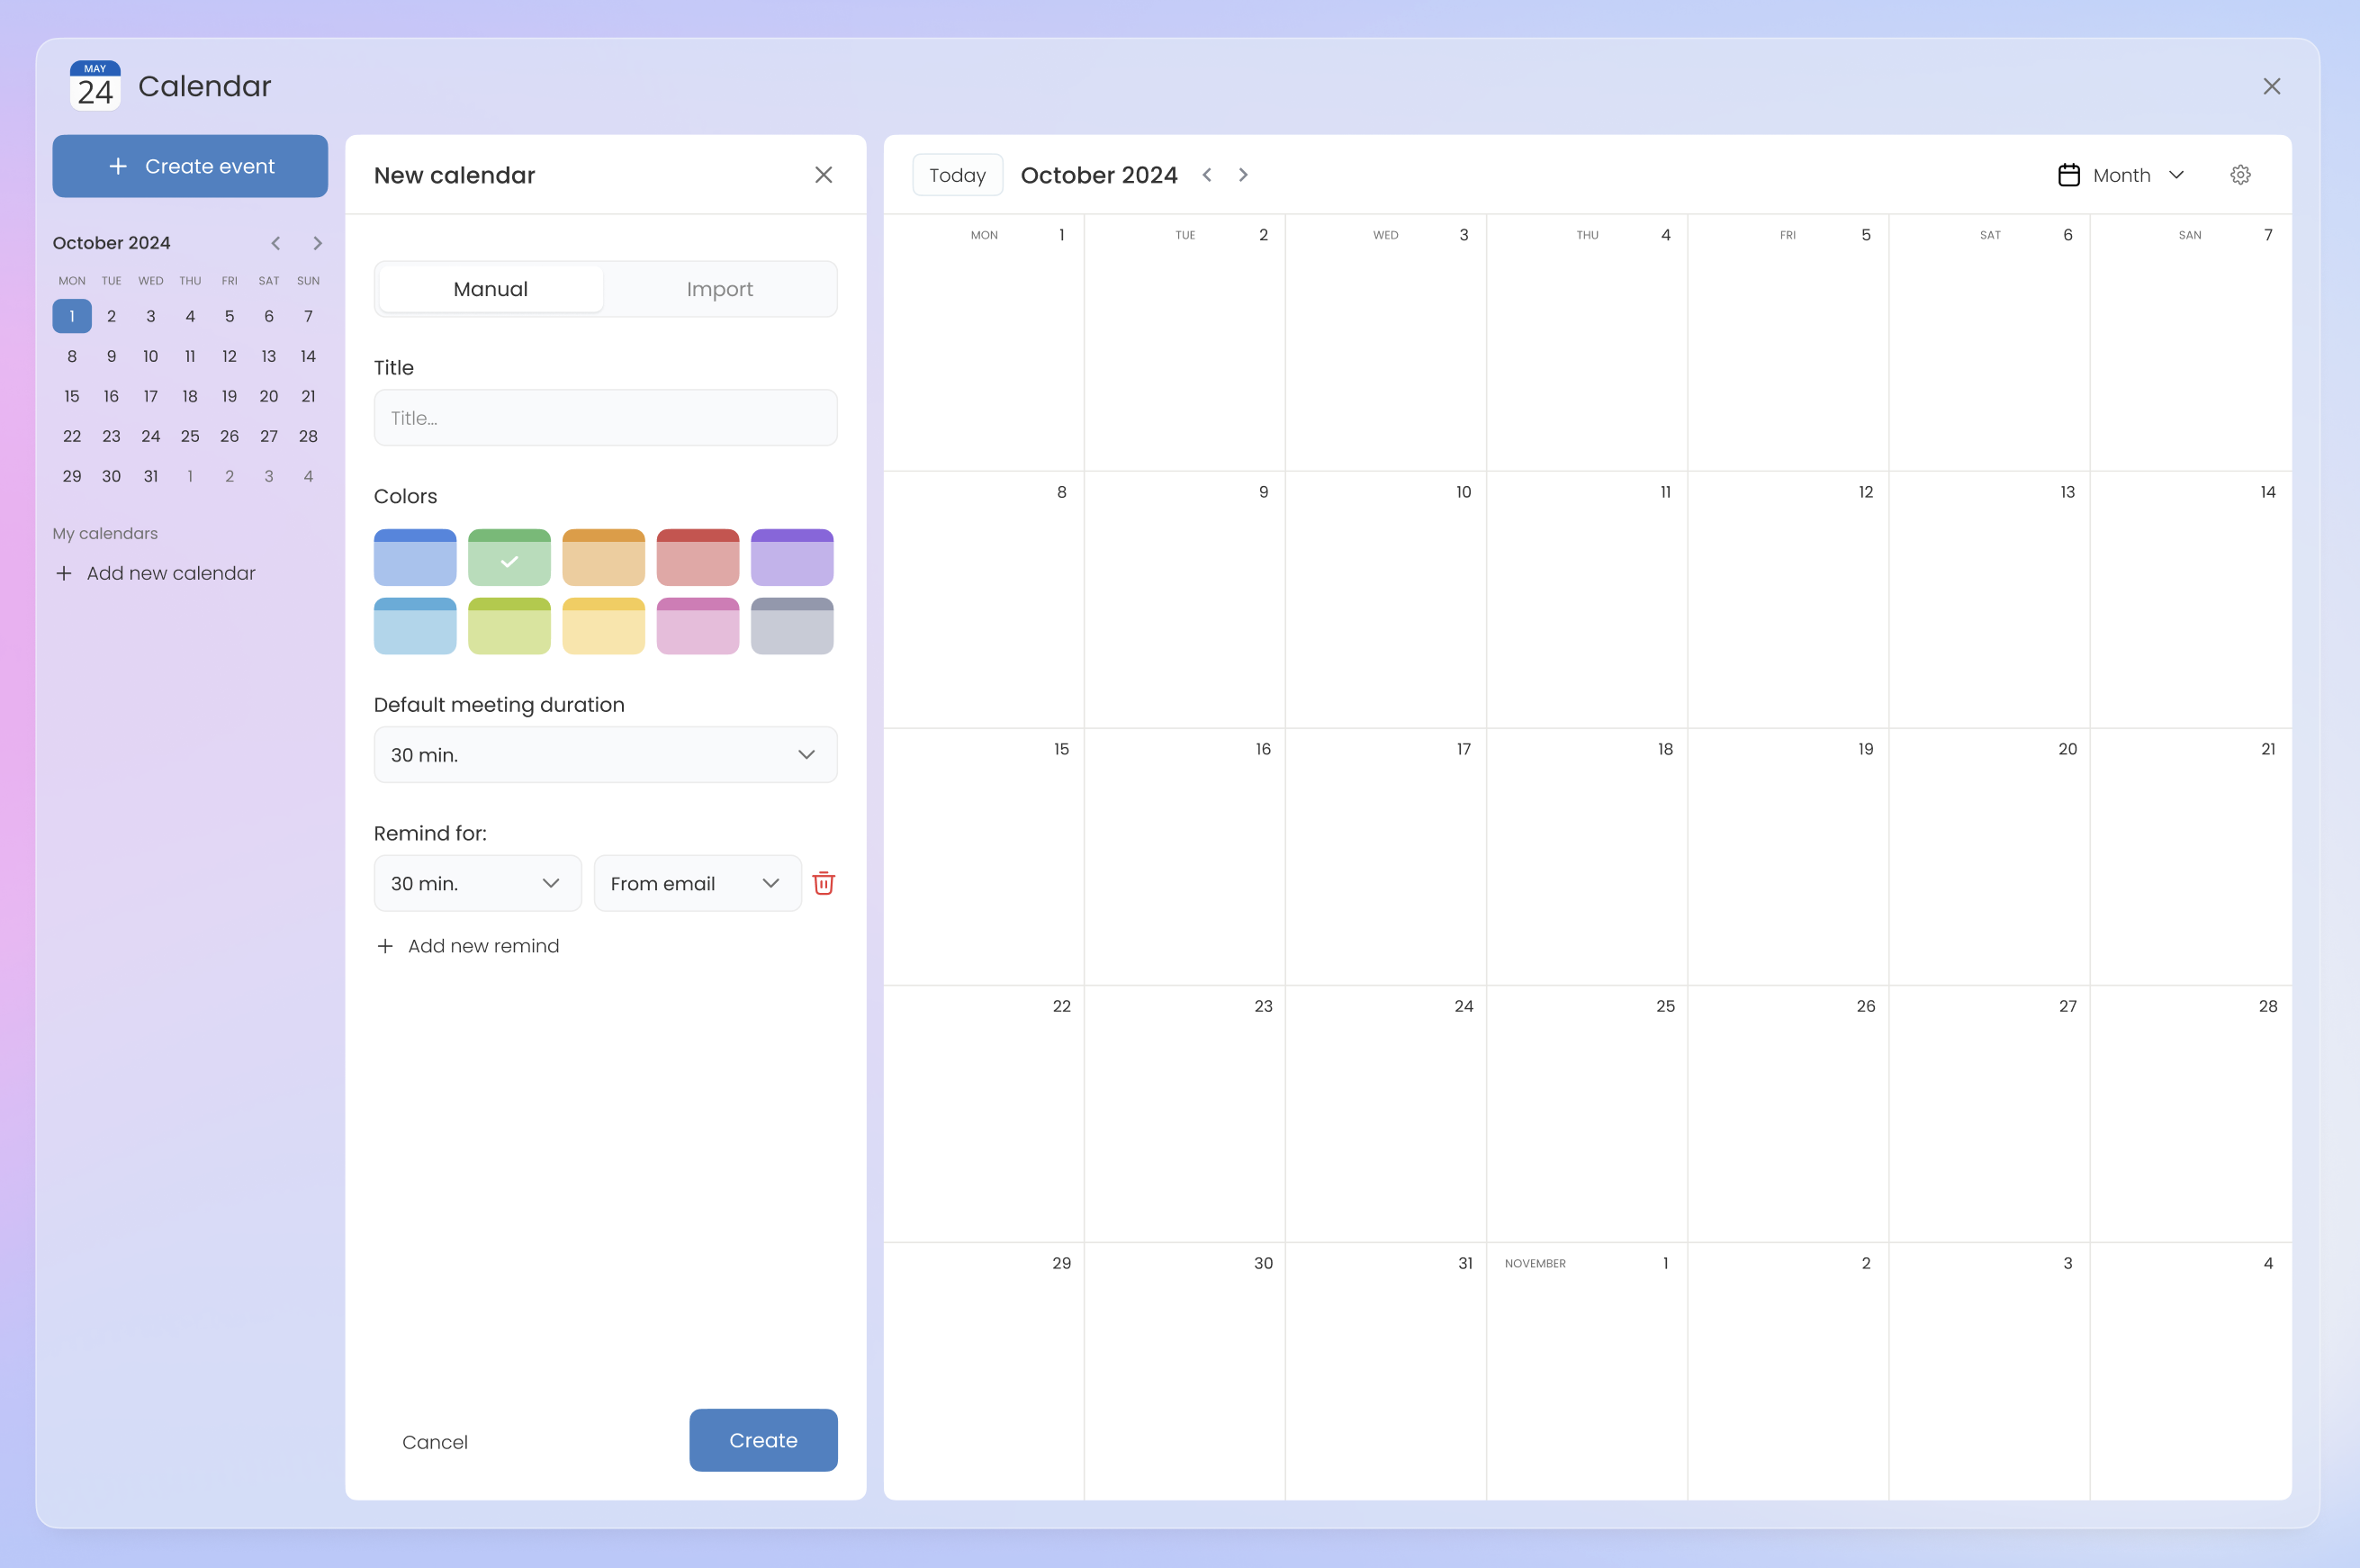Viewport: 2360px width, 1568px height.
Task: Jump to Today
Action: 957,175
